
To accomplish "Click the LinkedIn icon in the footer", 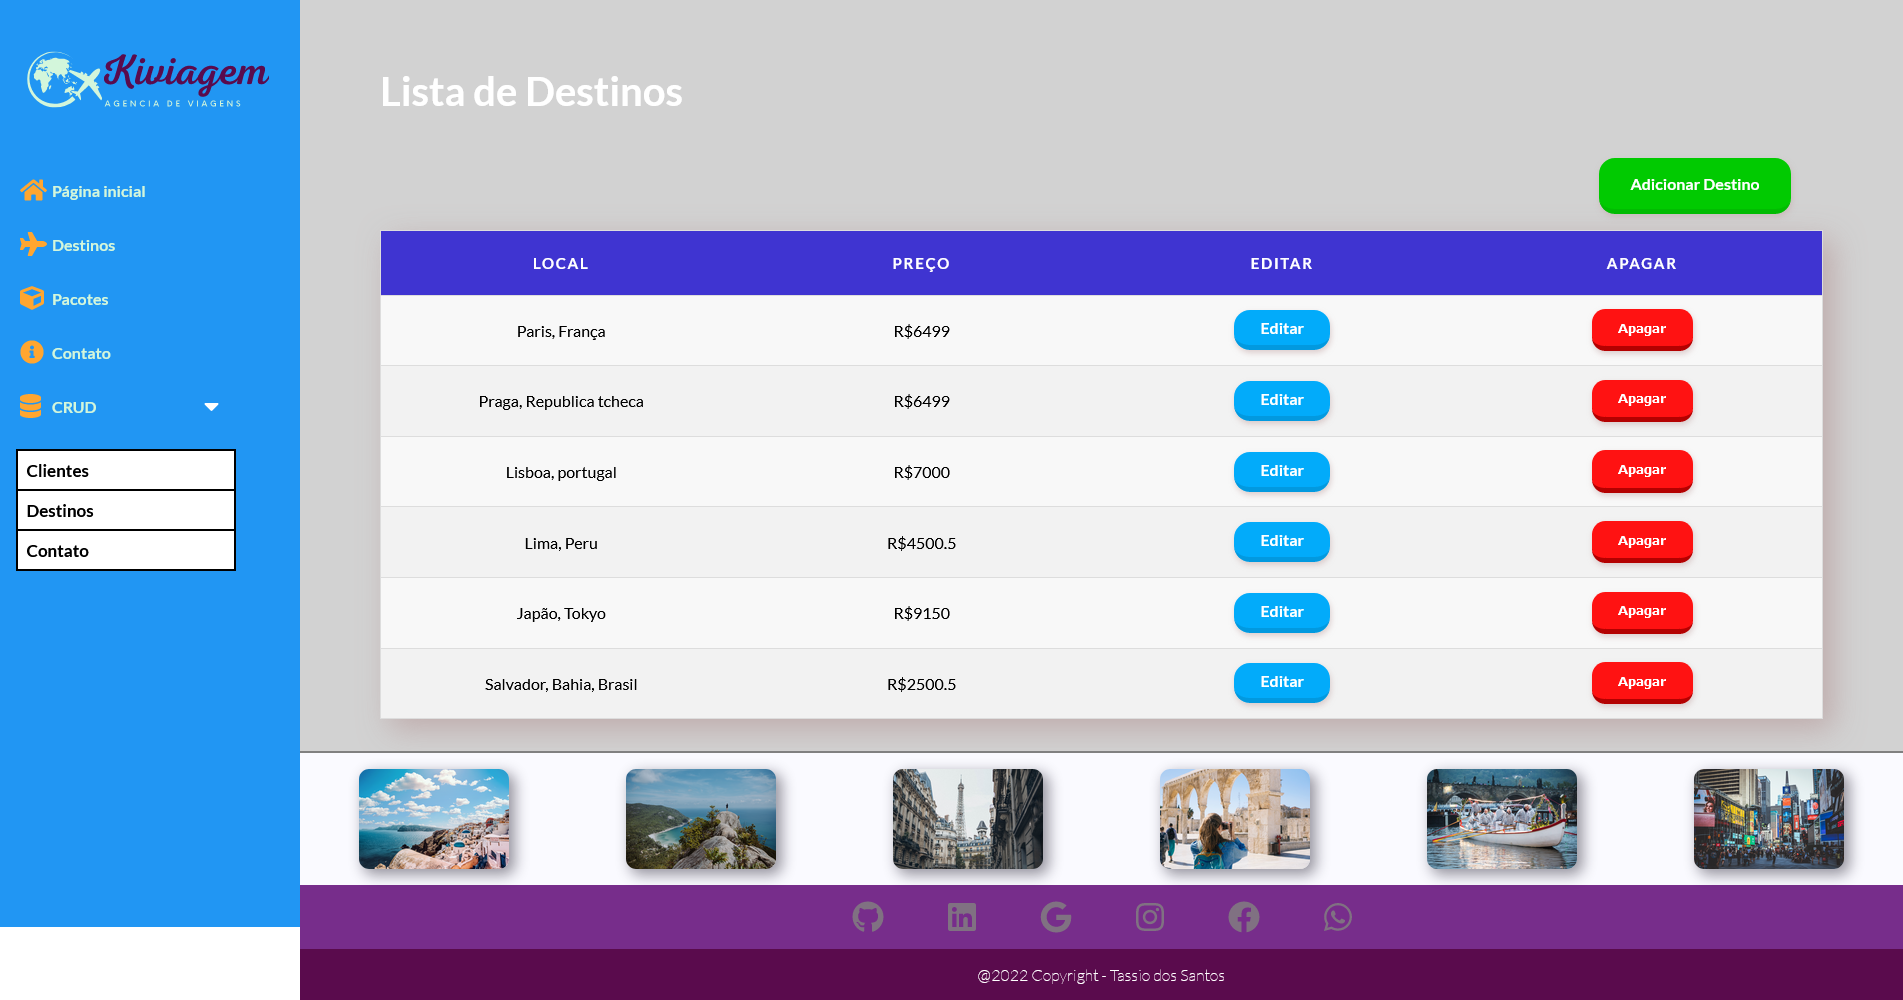I will [x=962, y=916].
